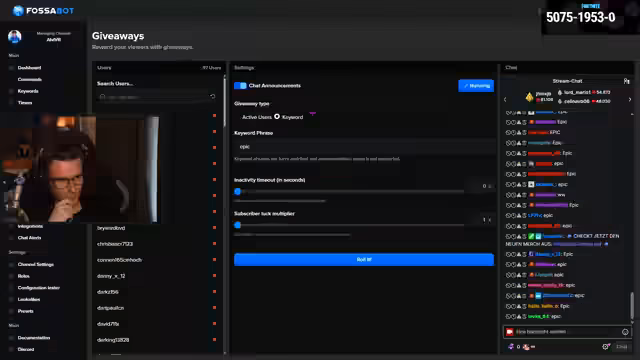Click the chat vertical scrollbar thumb
This screenshot has height=360, width=640.
coord(632,306)
